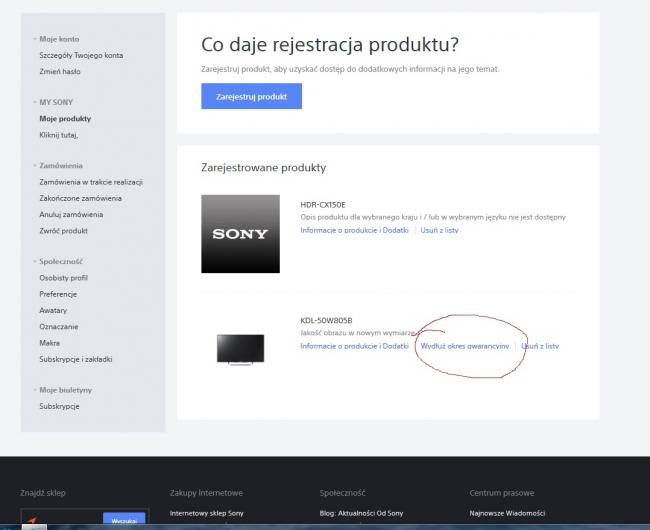Open Oznaczanie in sidebar
The width and height of the screenshot is (650, 530).
(x=58, y=326)
